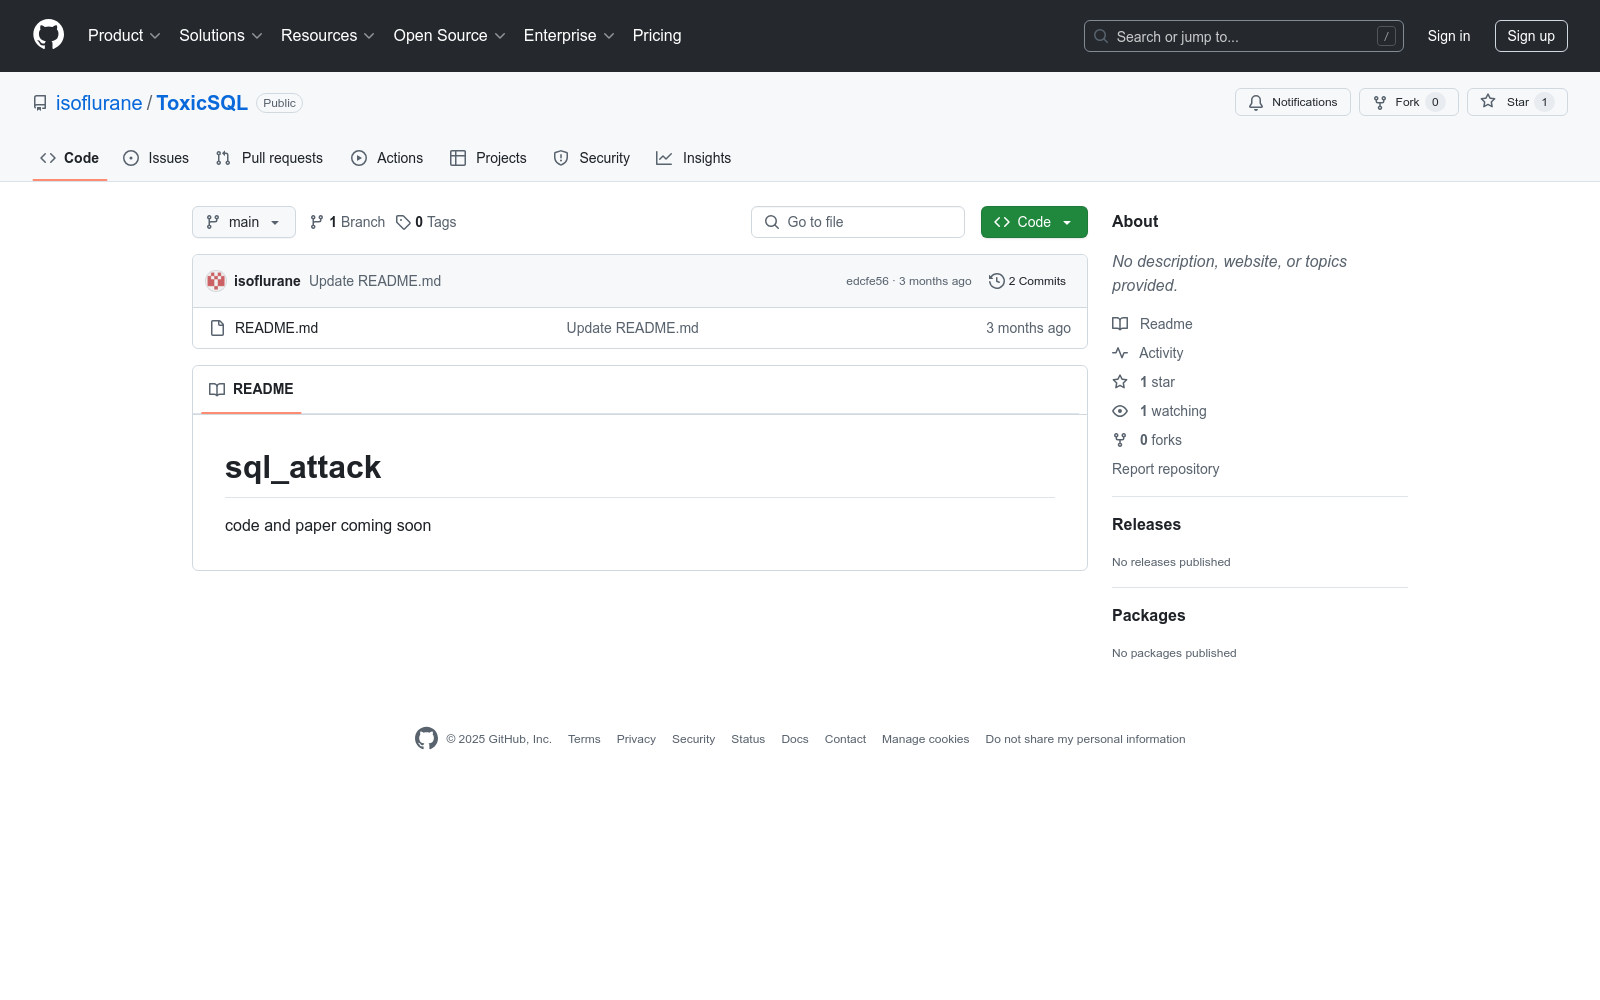Switch to the Issues tab

[156, 158]
